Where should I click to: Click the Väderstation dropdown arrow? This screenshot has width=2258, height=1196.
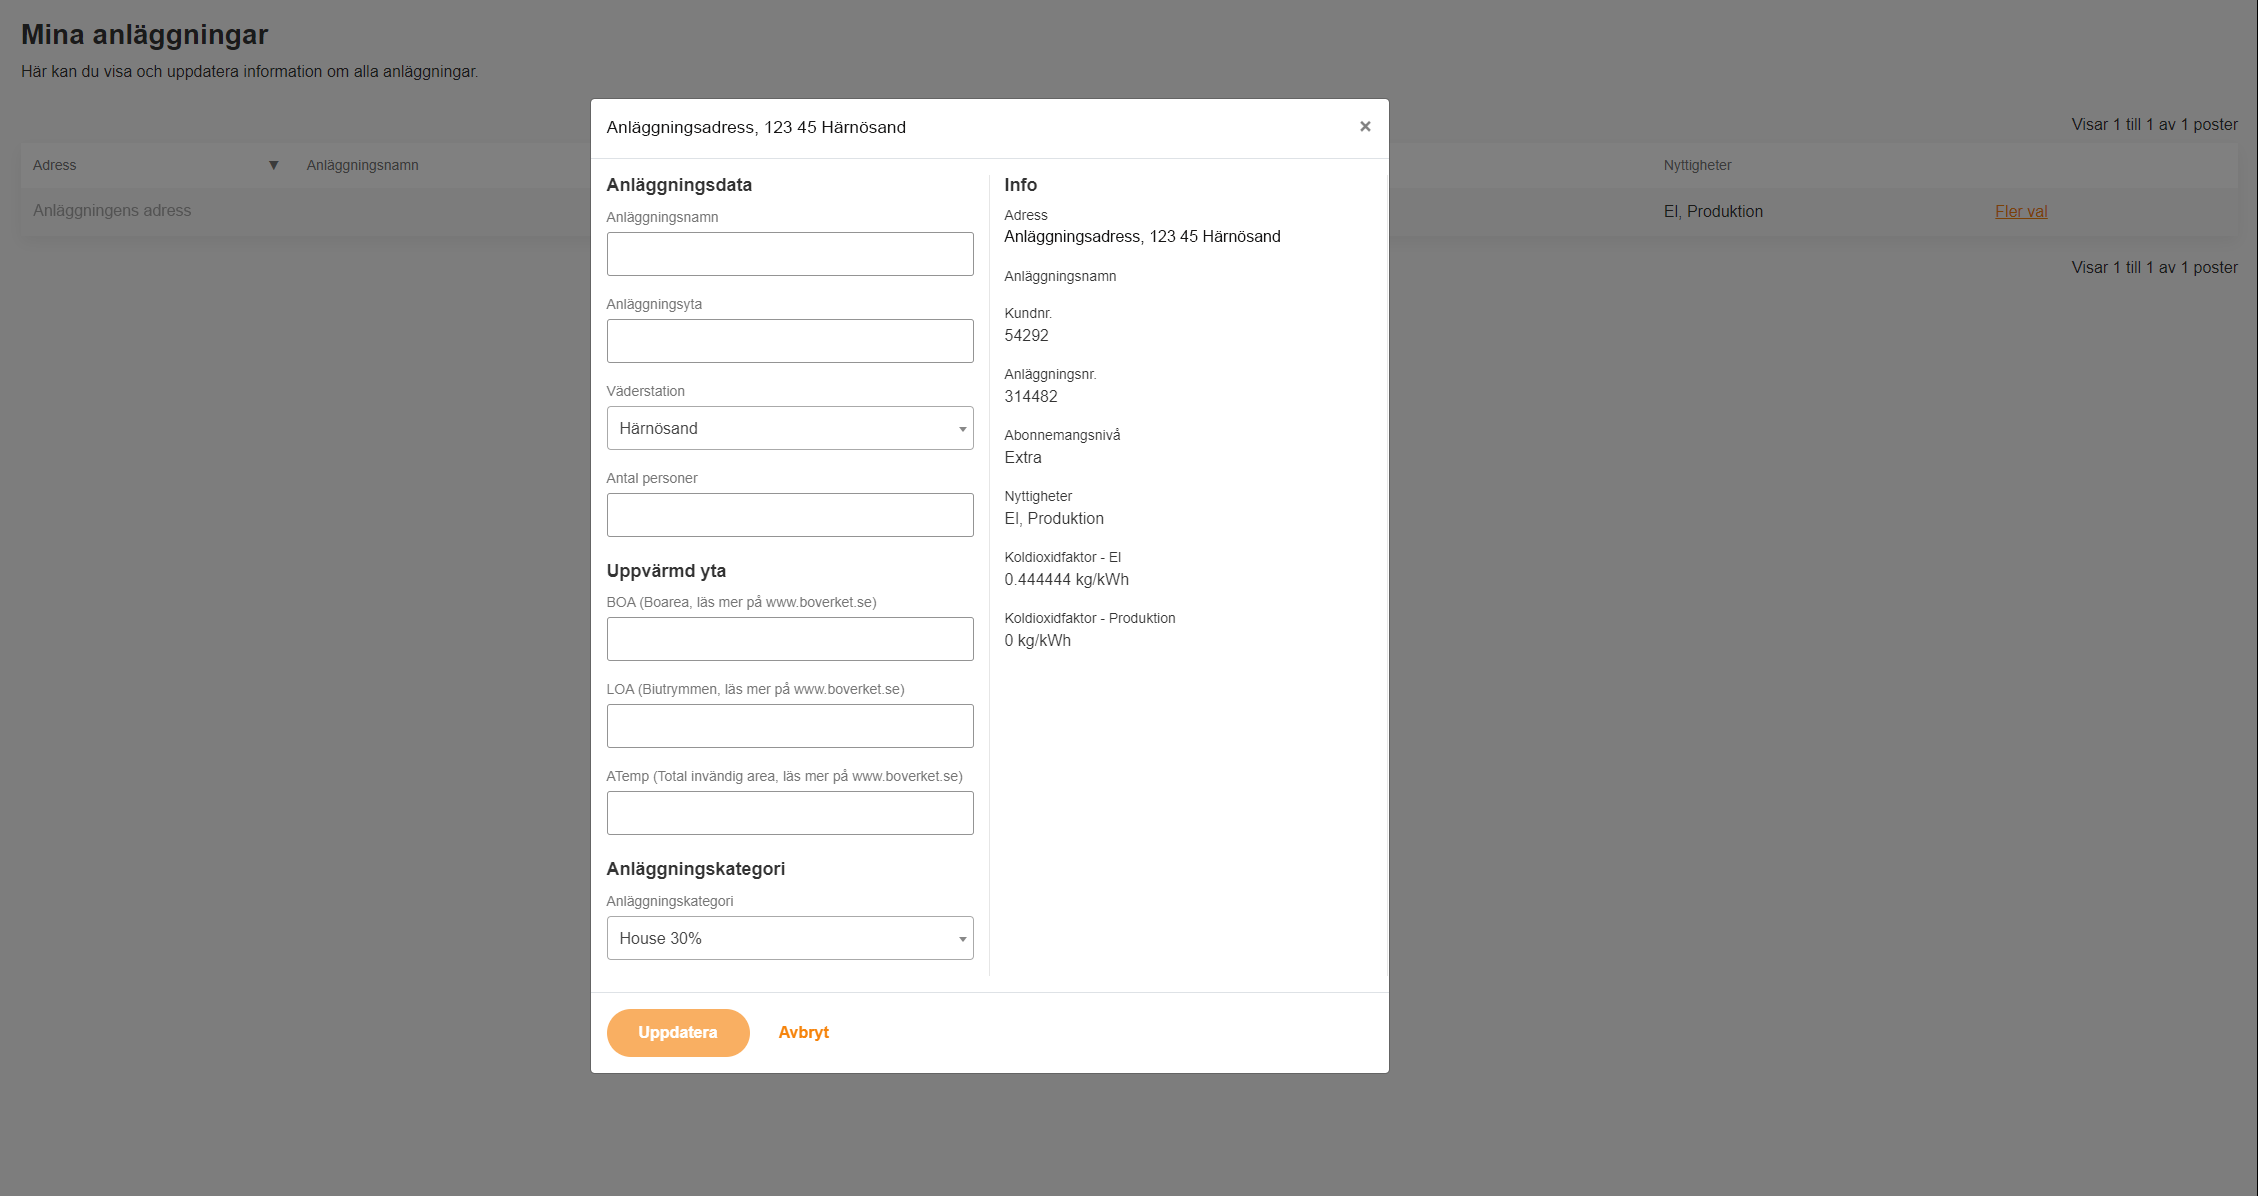point(962,429)
